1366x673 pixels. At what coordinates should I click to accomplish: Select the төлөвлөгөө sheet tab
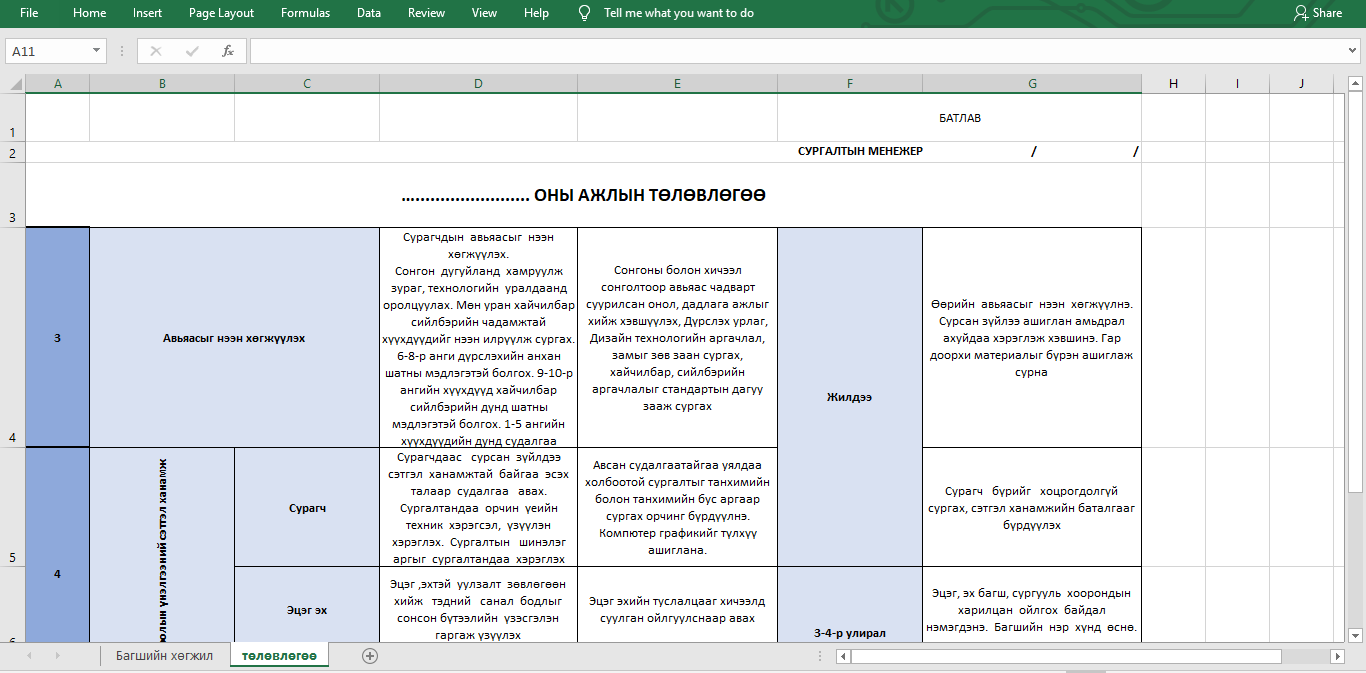pos(279,656)
